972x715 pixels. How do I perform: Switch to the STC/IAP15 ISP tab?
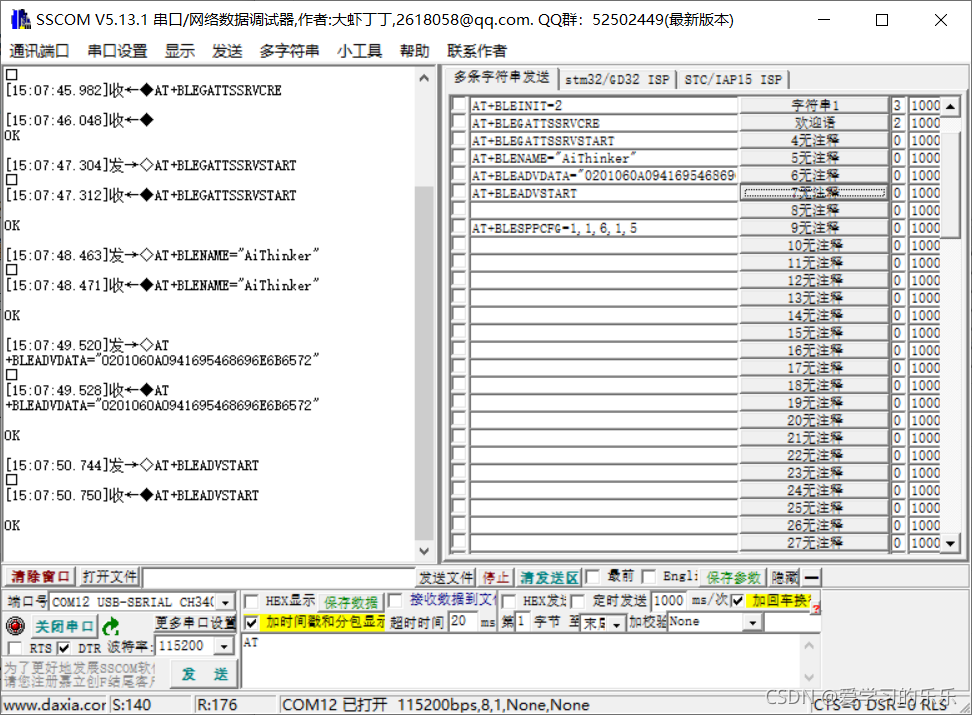(x=733, y=79)
